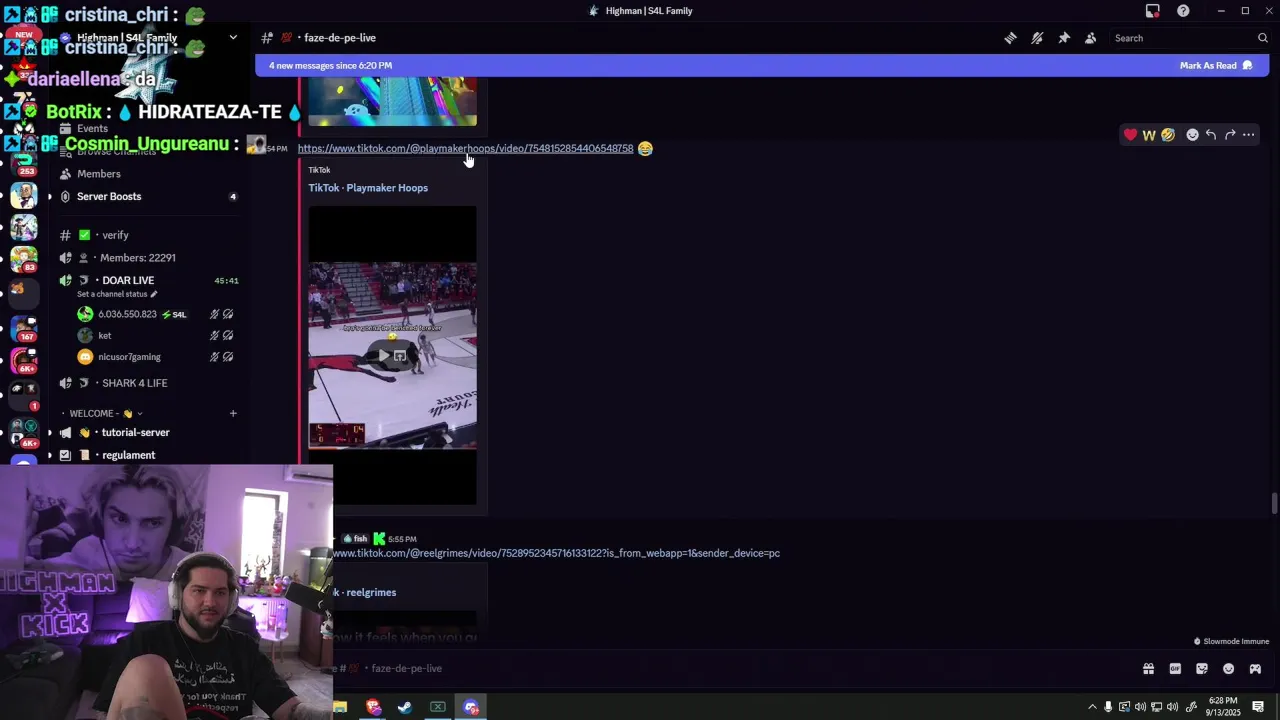Open the GIF picker
Viewport: 1280px width, 720px height.
pos(1175,669)
